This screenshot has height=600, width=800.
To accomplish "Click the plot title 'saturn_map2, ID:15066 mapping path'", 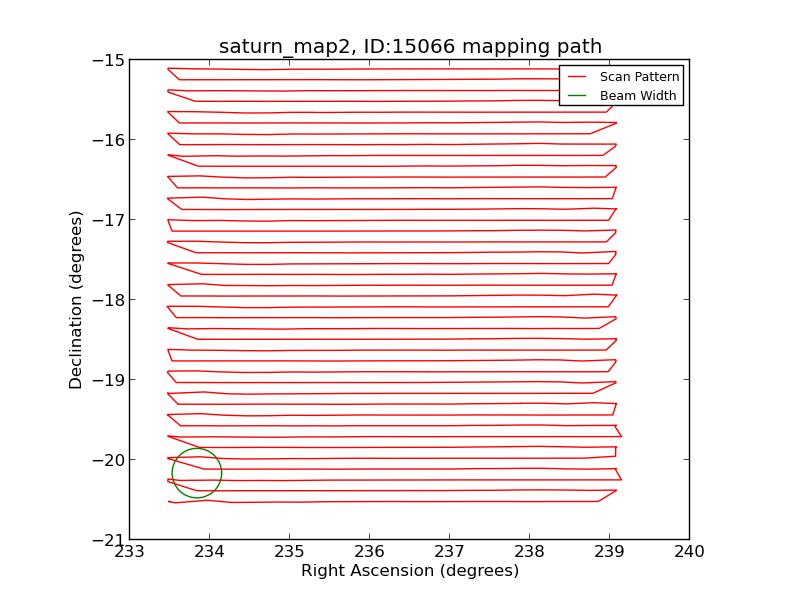I will tap(410, 46).
